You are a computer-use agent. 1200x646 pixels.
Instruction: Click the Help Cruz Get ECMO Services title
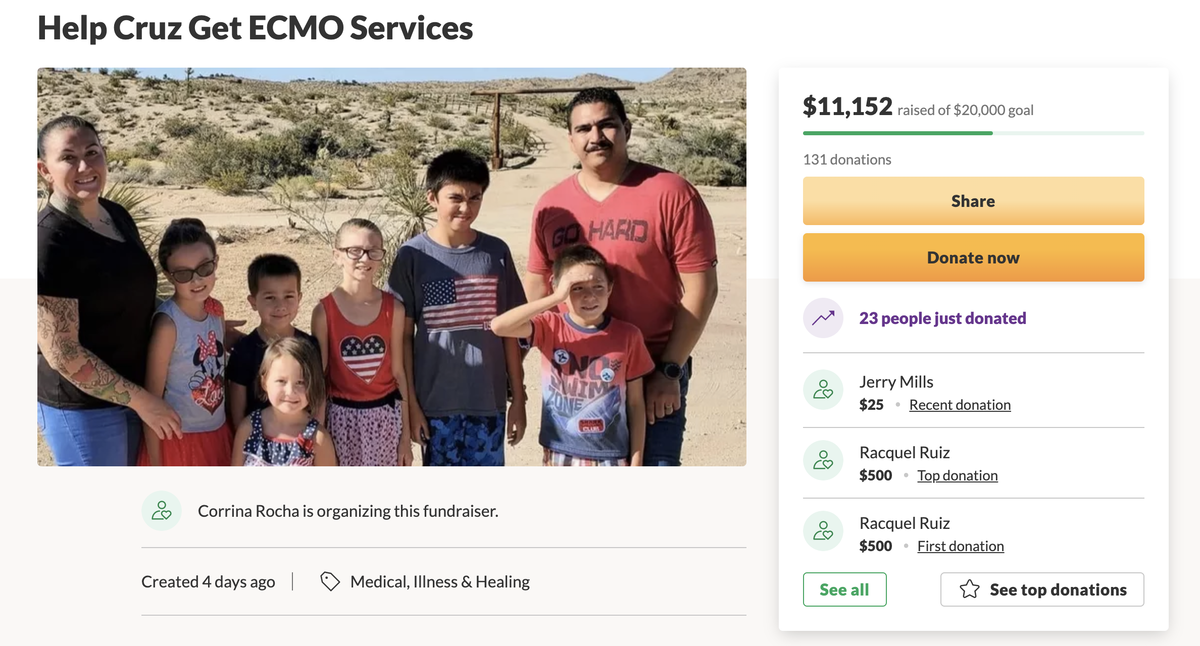click(255, 27)
